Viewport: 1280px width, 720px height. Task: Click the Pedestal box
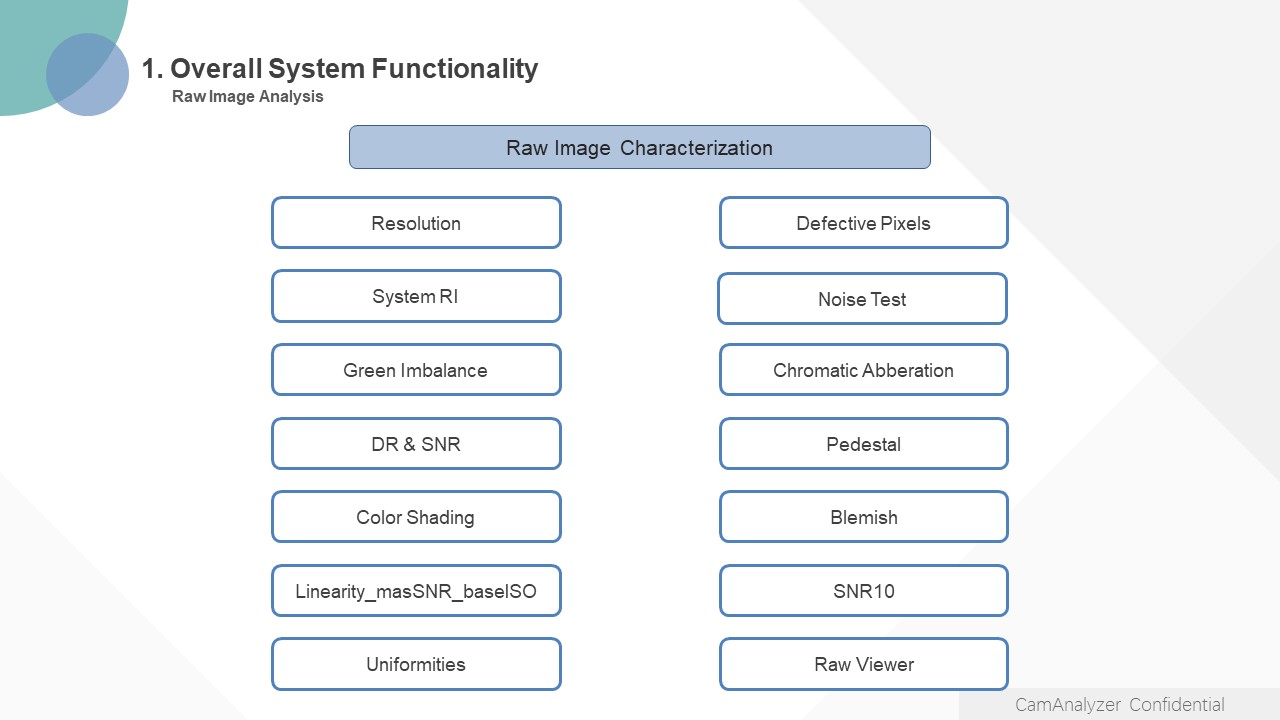[x=864, y=444]
